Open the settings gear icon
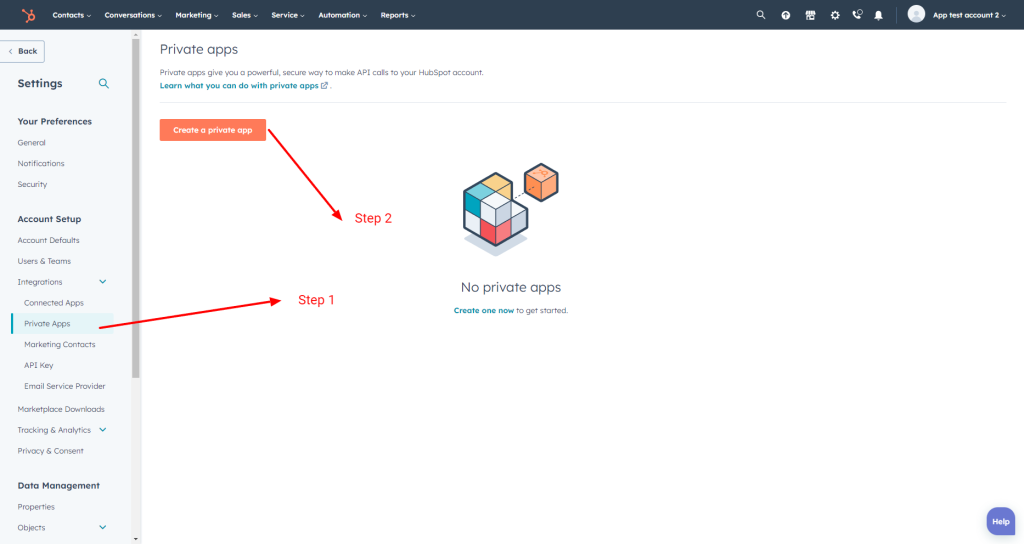Screen dimensions: 1024x544 point(835,15)
